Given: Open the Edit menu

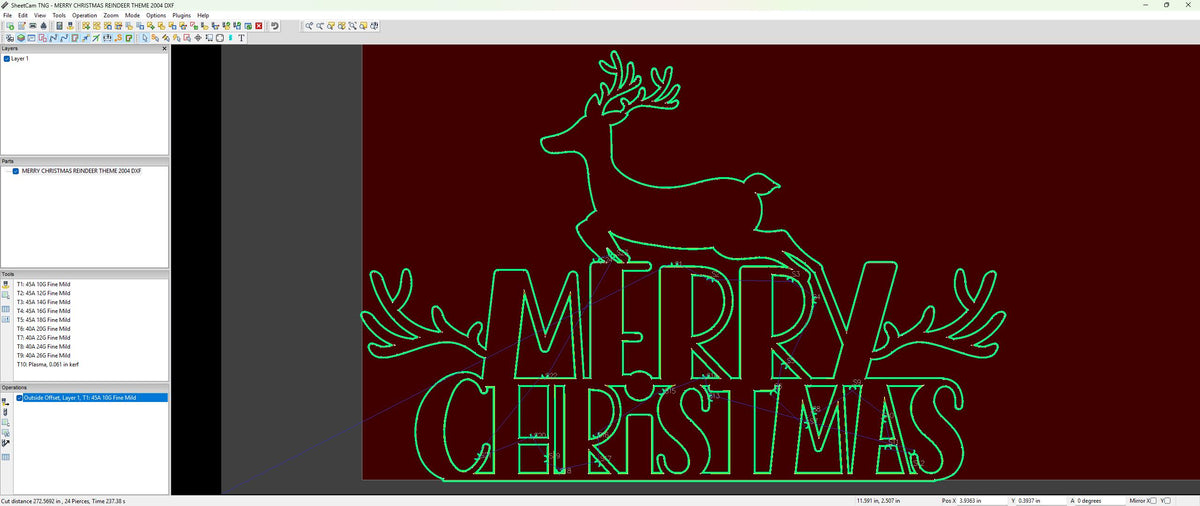Looking at the screenshot, I should (23, 16).
